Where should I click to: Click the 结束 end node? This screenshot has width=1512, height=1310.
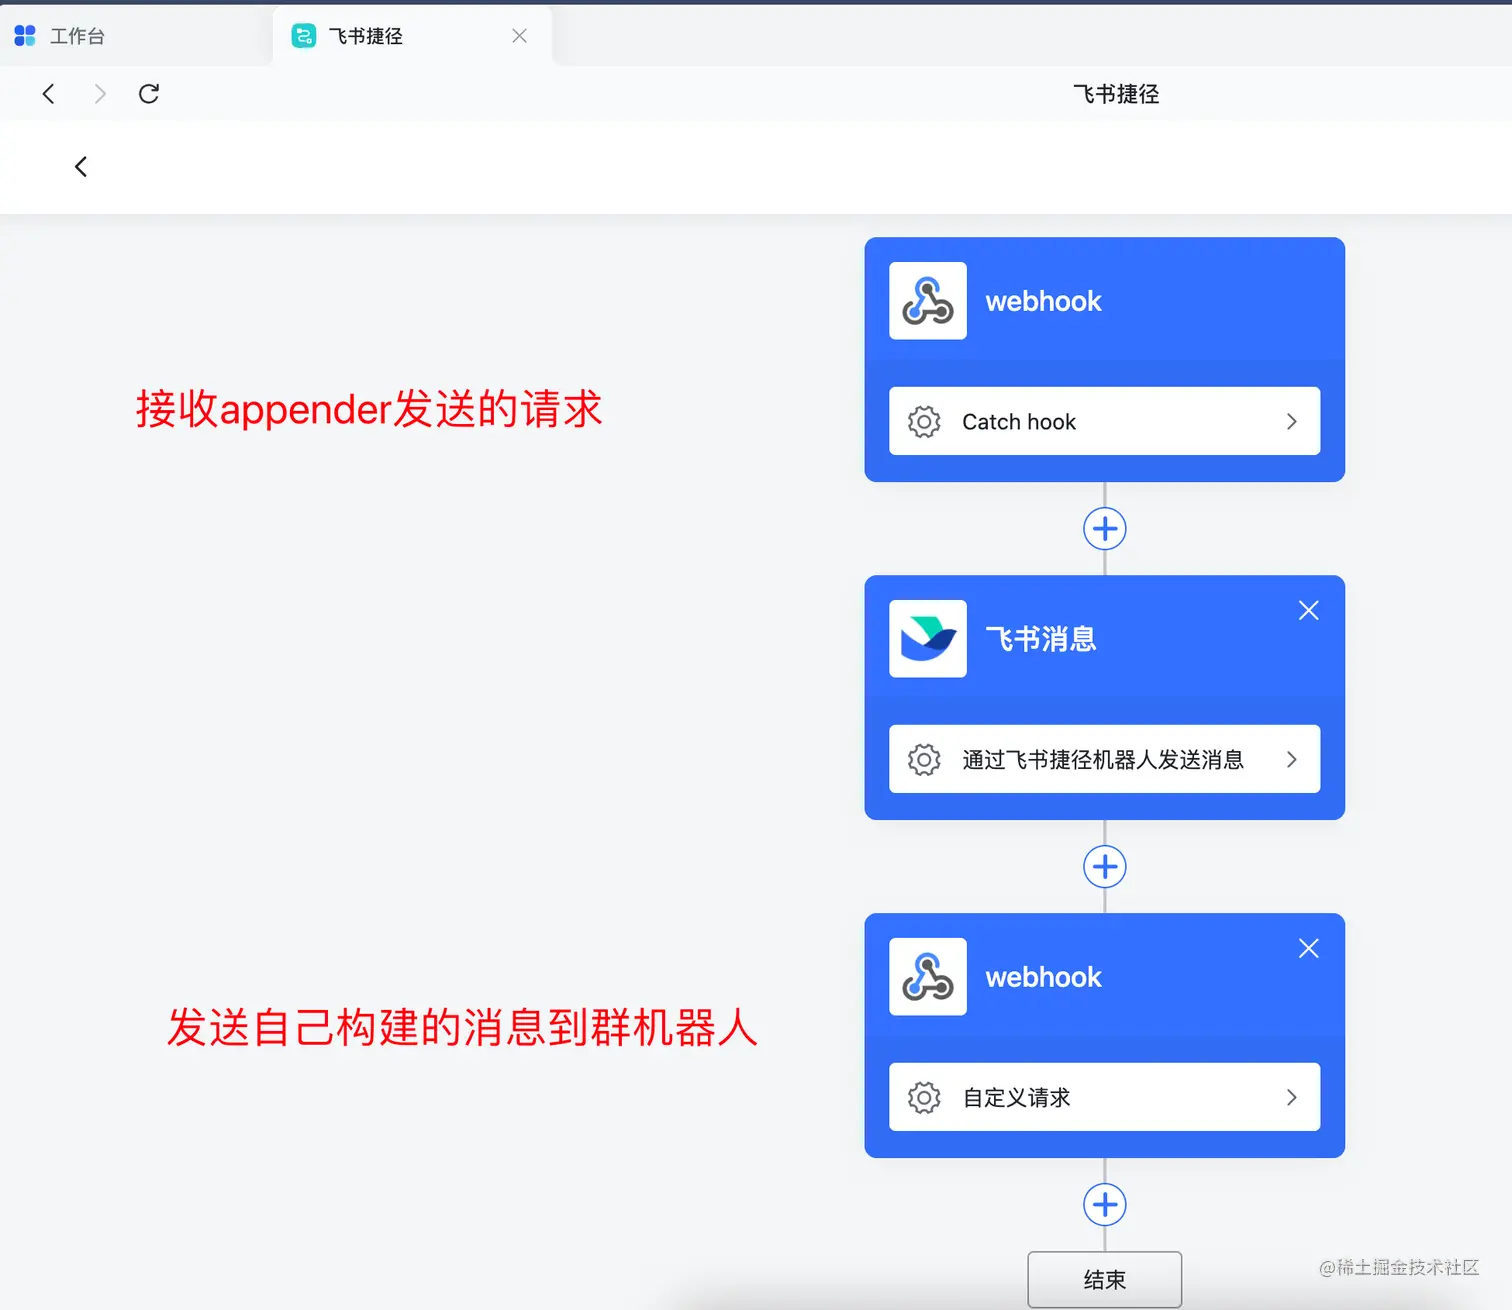[1105, 1279]
